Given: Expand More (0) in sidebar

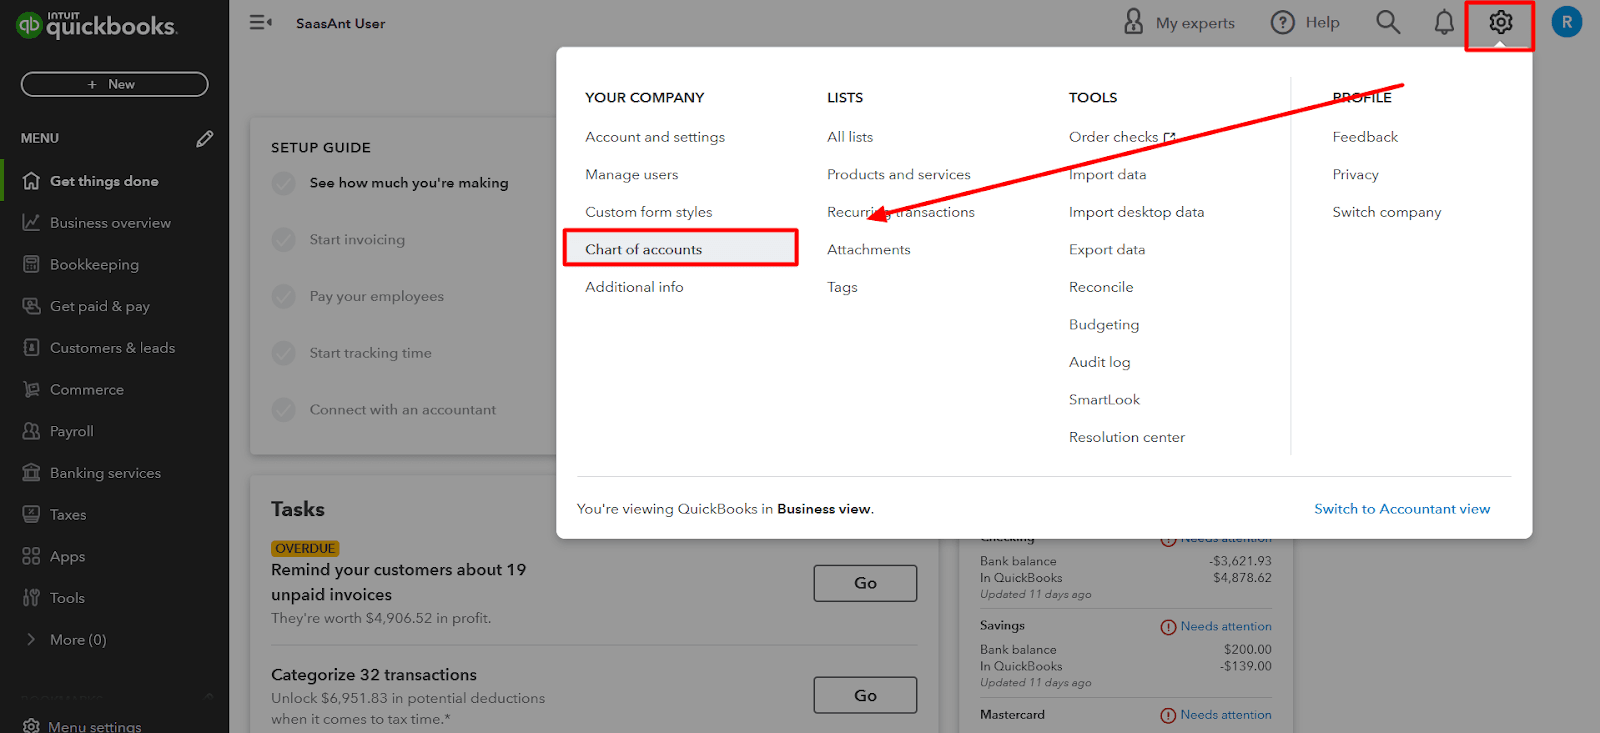Looking at the screenshot, I should [65, 640].
